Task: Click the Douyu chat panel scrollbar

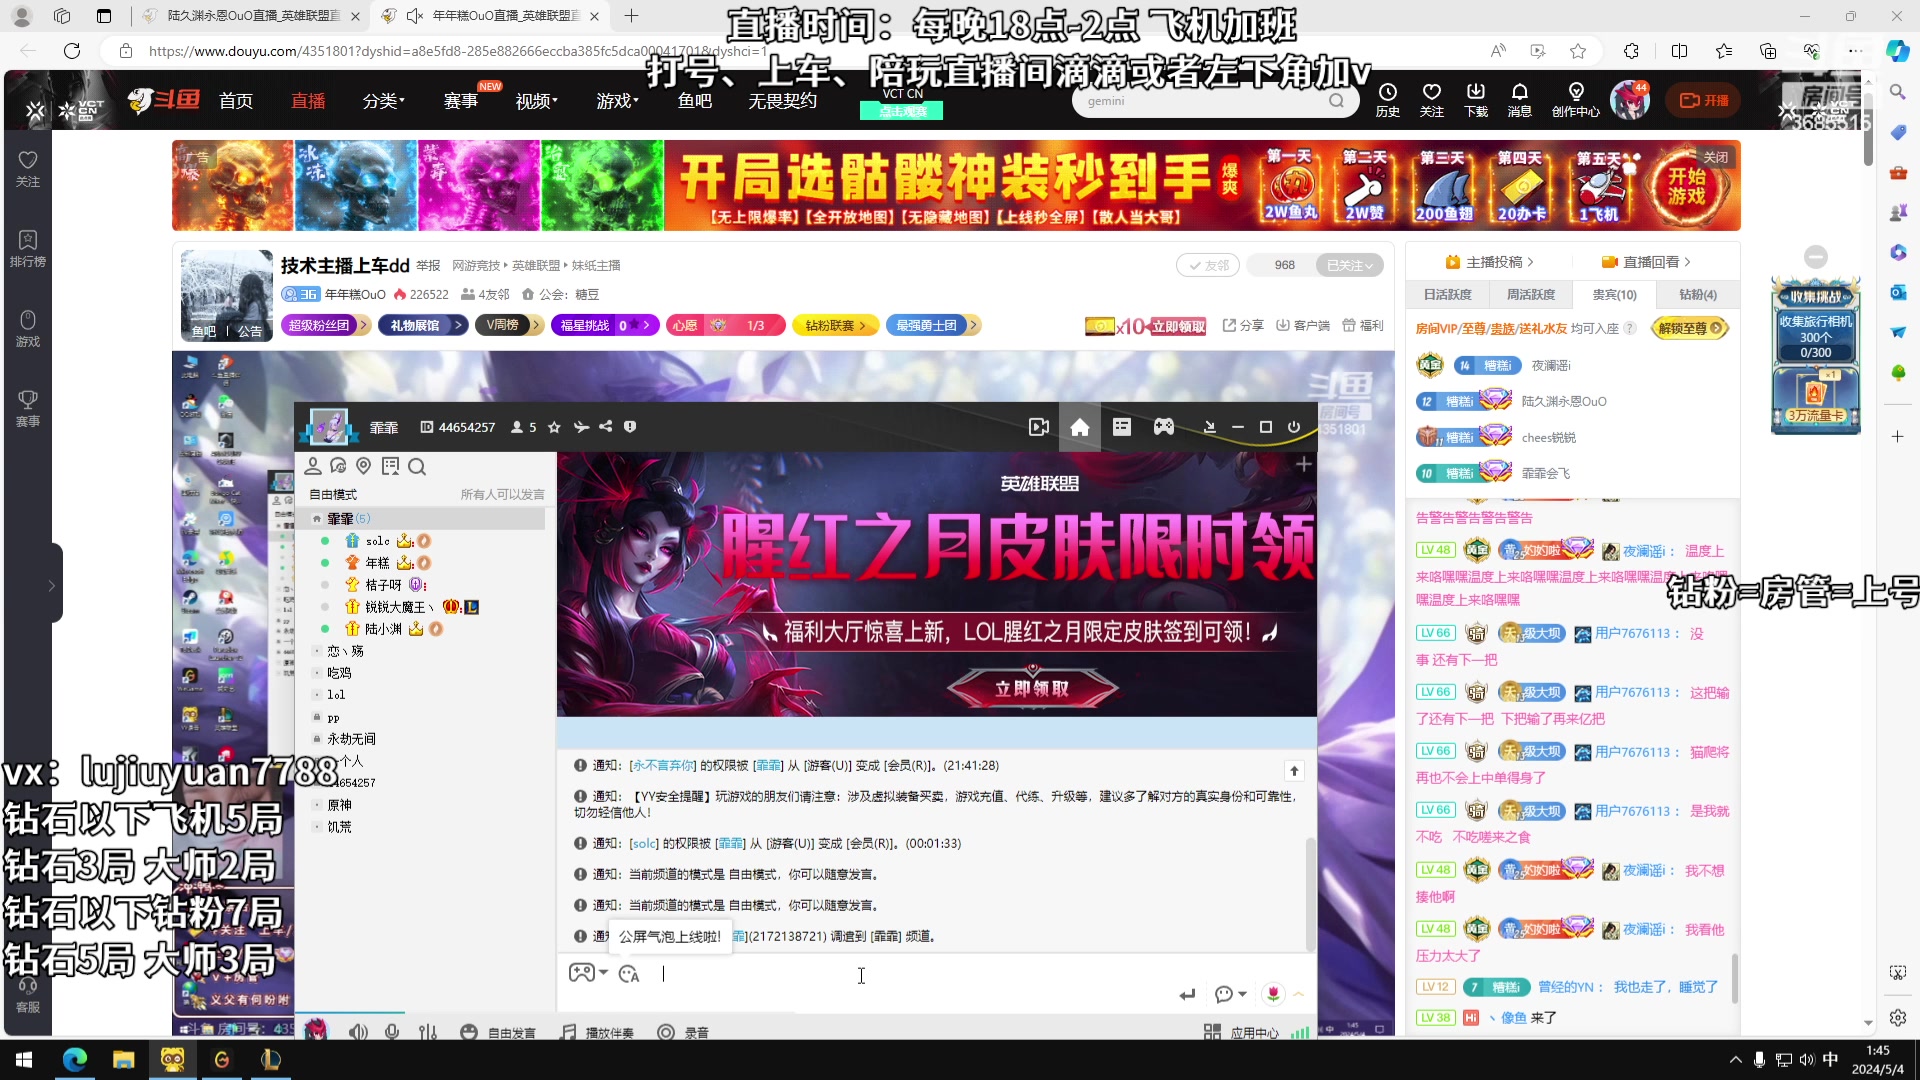Action: point(1734,977)
